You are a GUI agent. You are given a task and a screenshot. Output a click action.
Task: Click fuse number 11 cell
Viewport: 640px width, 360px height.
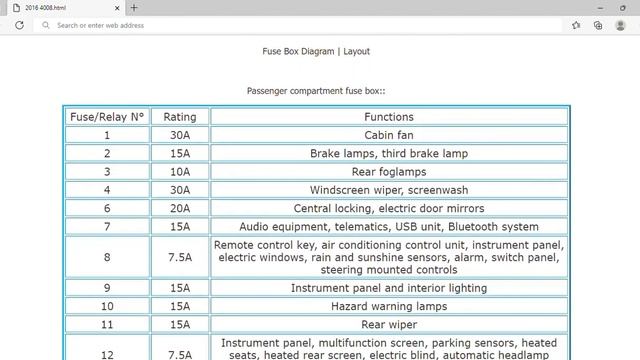coord(107,324)
